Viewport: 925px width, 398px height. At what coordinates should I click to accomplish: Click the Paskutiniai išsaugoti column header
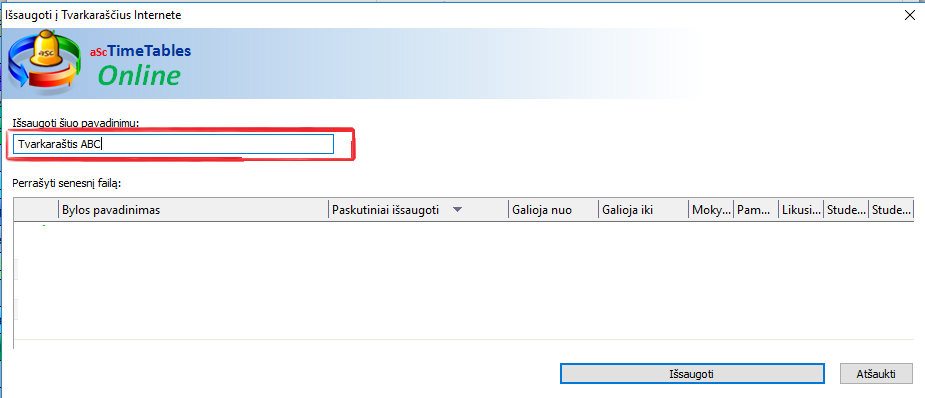418,210
